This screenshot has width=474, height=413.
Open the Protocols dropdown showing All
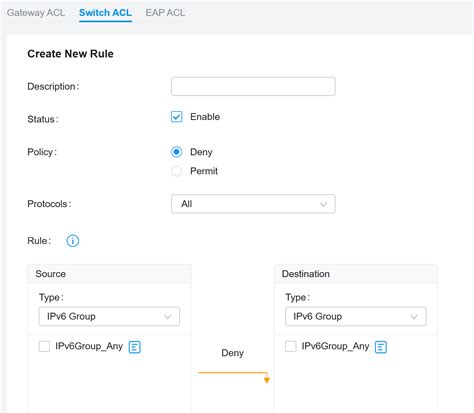pyautogui.click(x=253, y=204)
